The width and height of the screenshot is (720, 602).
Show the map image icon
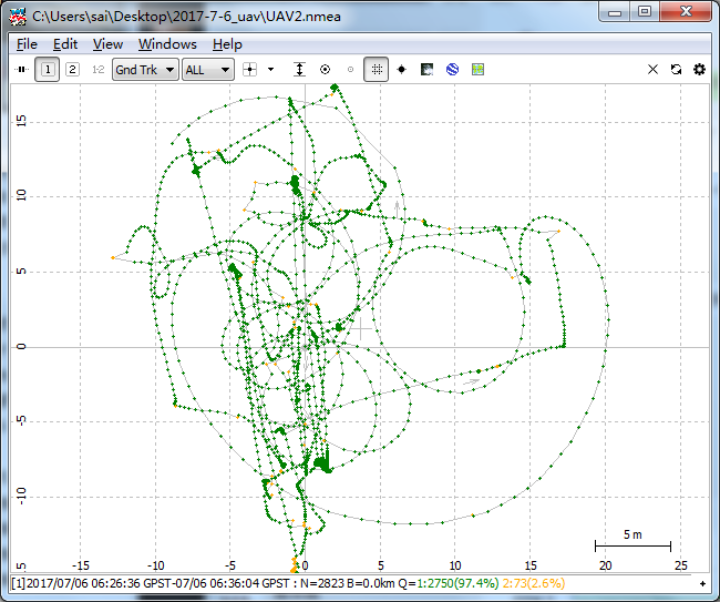coord(427,69)
